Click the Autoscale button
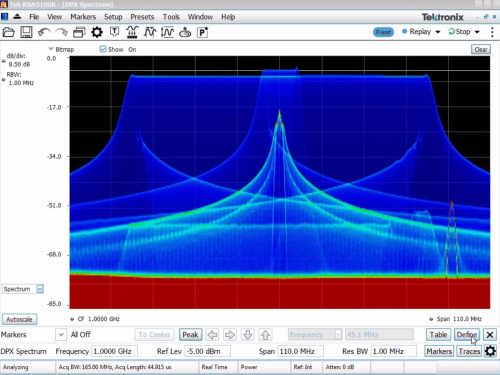 [x=19, y=319]
